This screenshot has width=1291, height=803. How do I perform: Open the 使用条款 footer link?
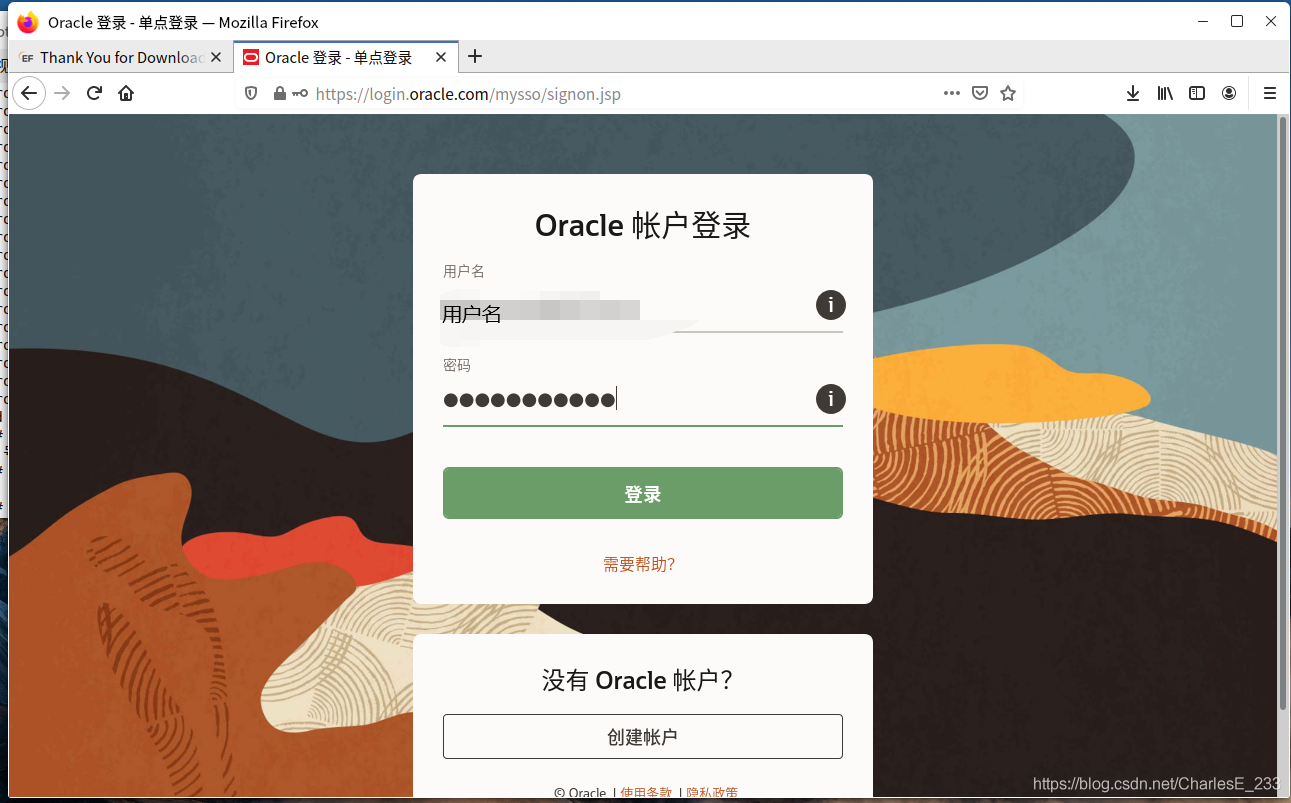tap(646, 793)
